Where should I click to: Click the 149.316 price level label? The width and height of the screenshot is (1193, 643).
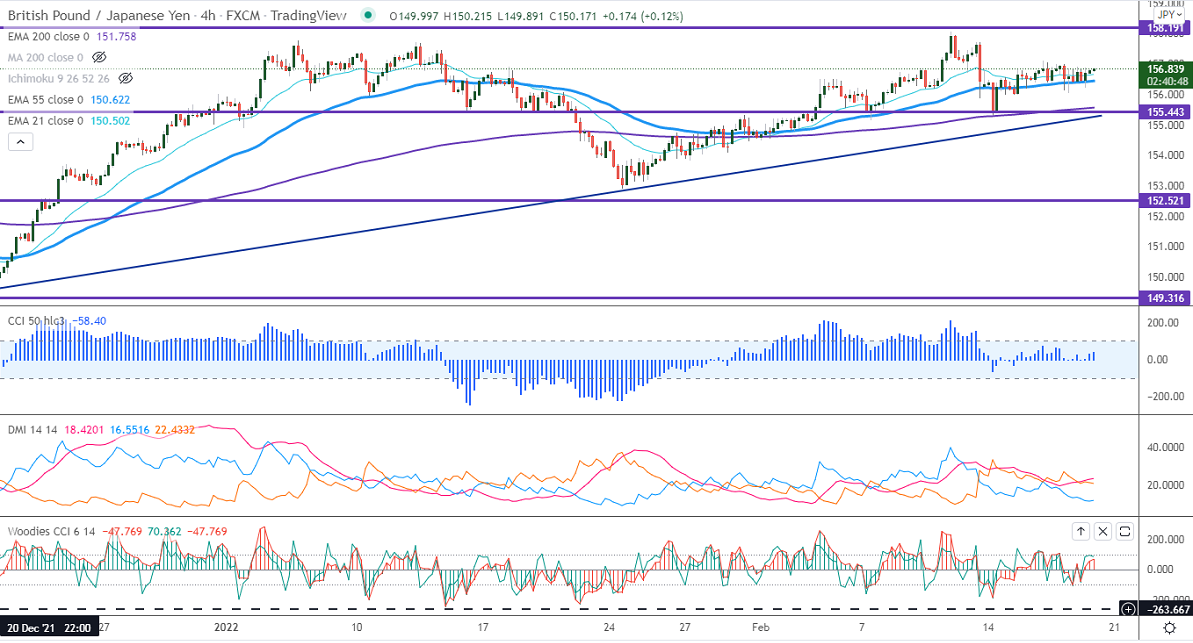[x=1164, y=298]
